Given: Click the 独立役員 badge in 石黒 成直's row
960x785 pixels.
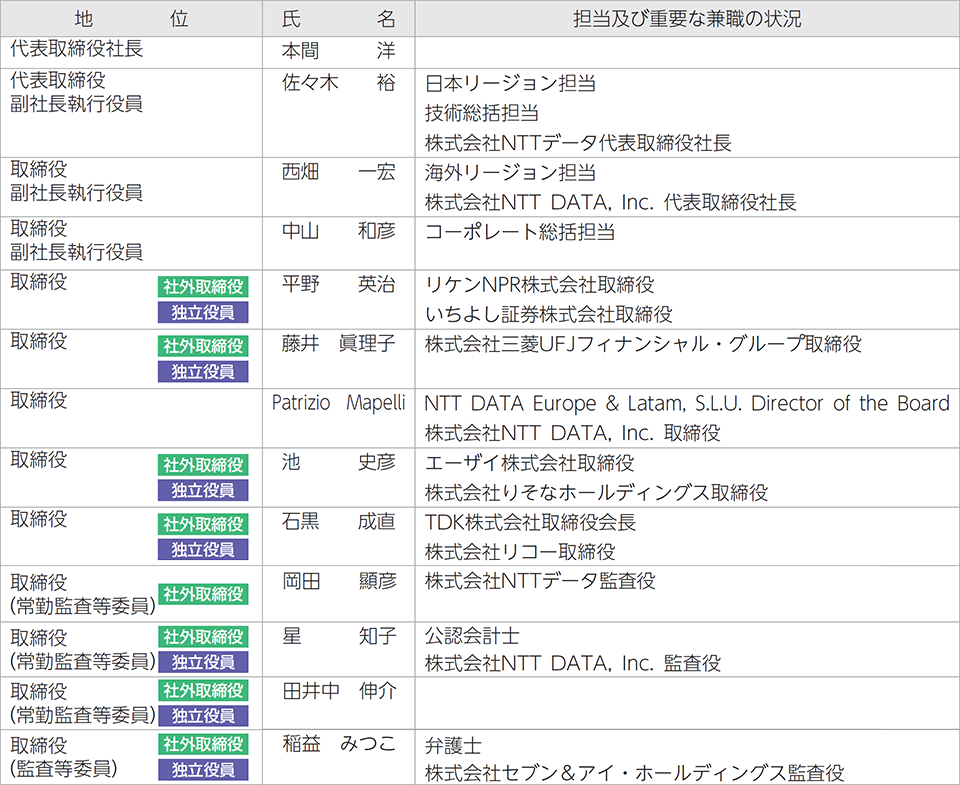Looking at the screenshot, I should [x=203, y=550].
